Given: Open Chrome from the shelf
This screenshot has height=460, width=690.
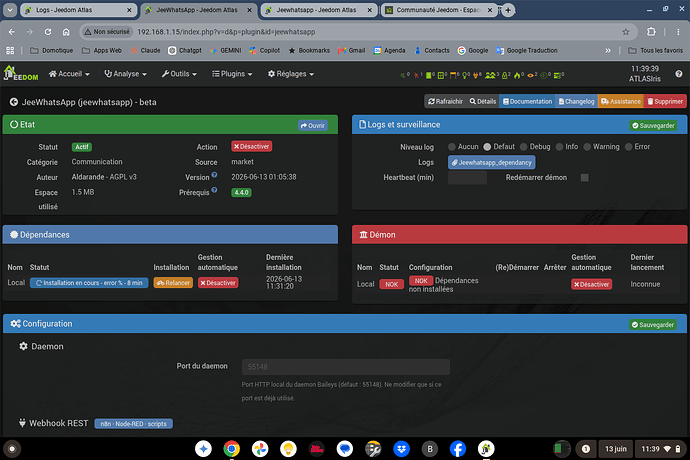Looking at the screenshot, I should [231, 449].
